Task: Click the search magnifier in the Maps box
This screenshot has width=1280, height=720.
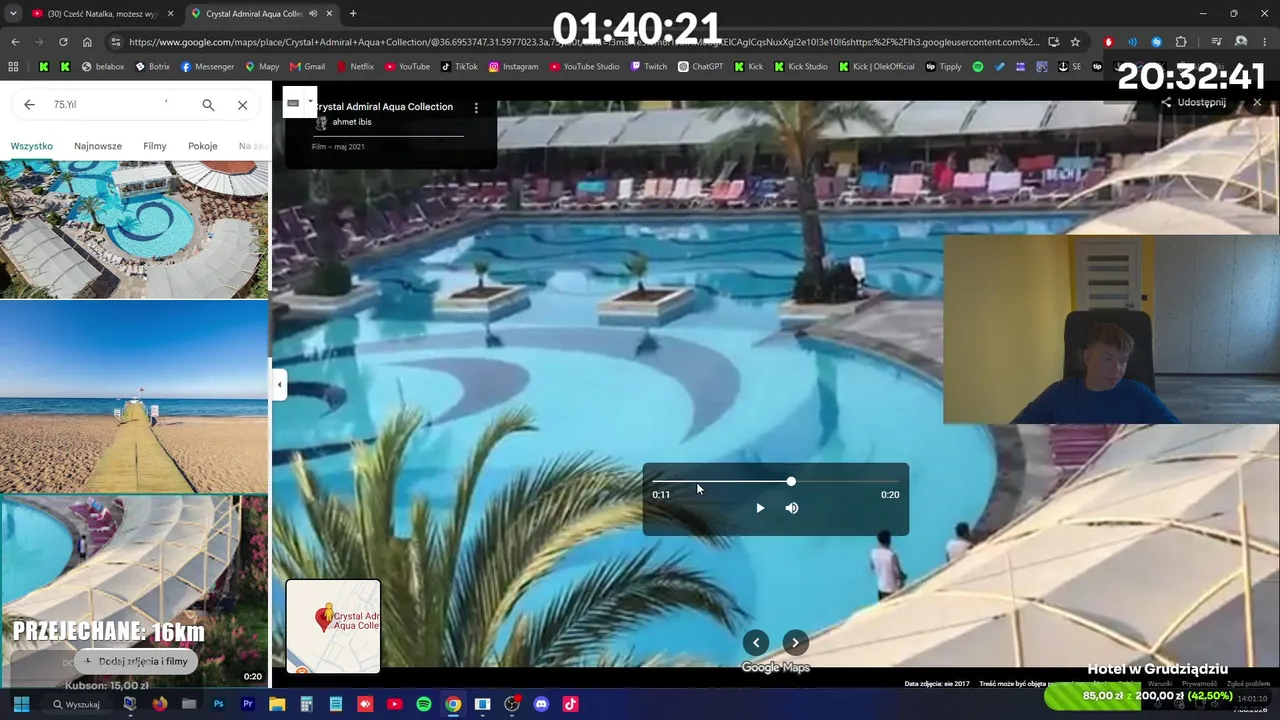Action: point(208,105)
